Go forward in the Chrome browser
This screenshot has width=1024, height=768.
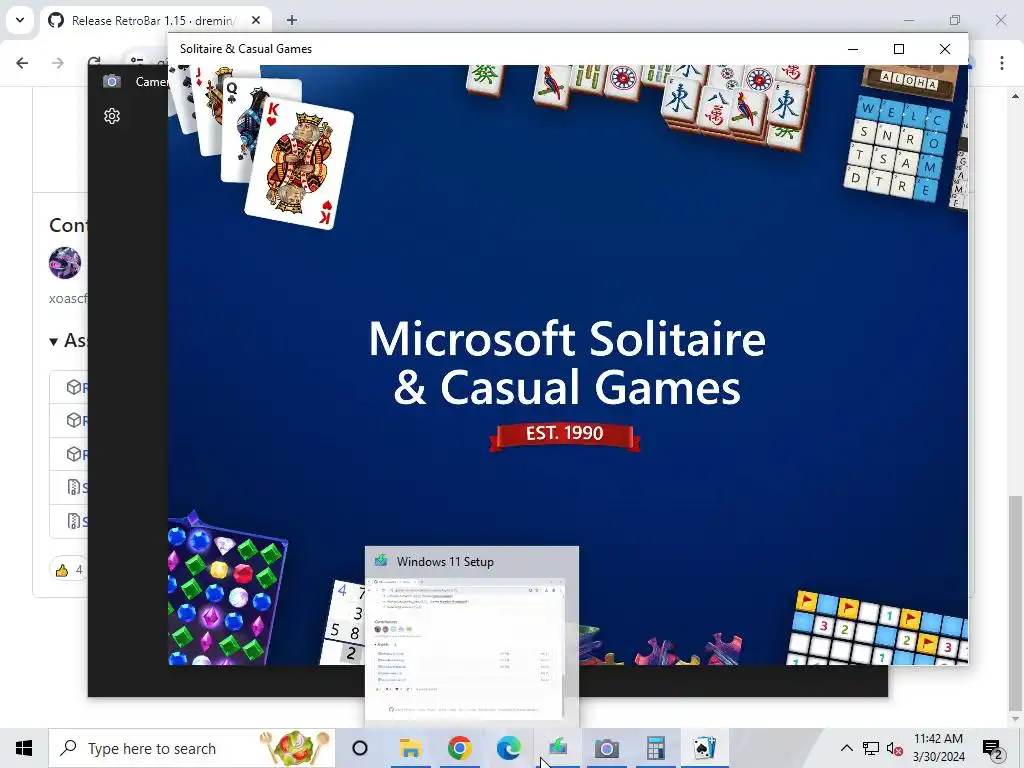point(58,63)
